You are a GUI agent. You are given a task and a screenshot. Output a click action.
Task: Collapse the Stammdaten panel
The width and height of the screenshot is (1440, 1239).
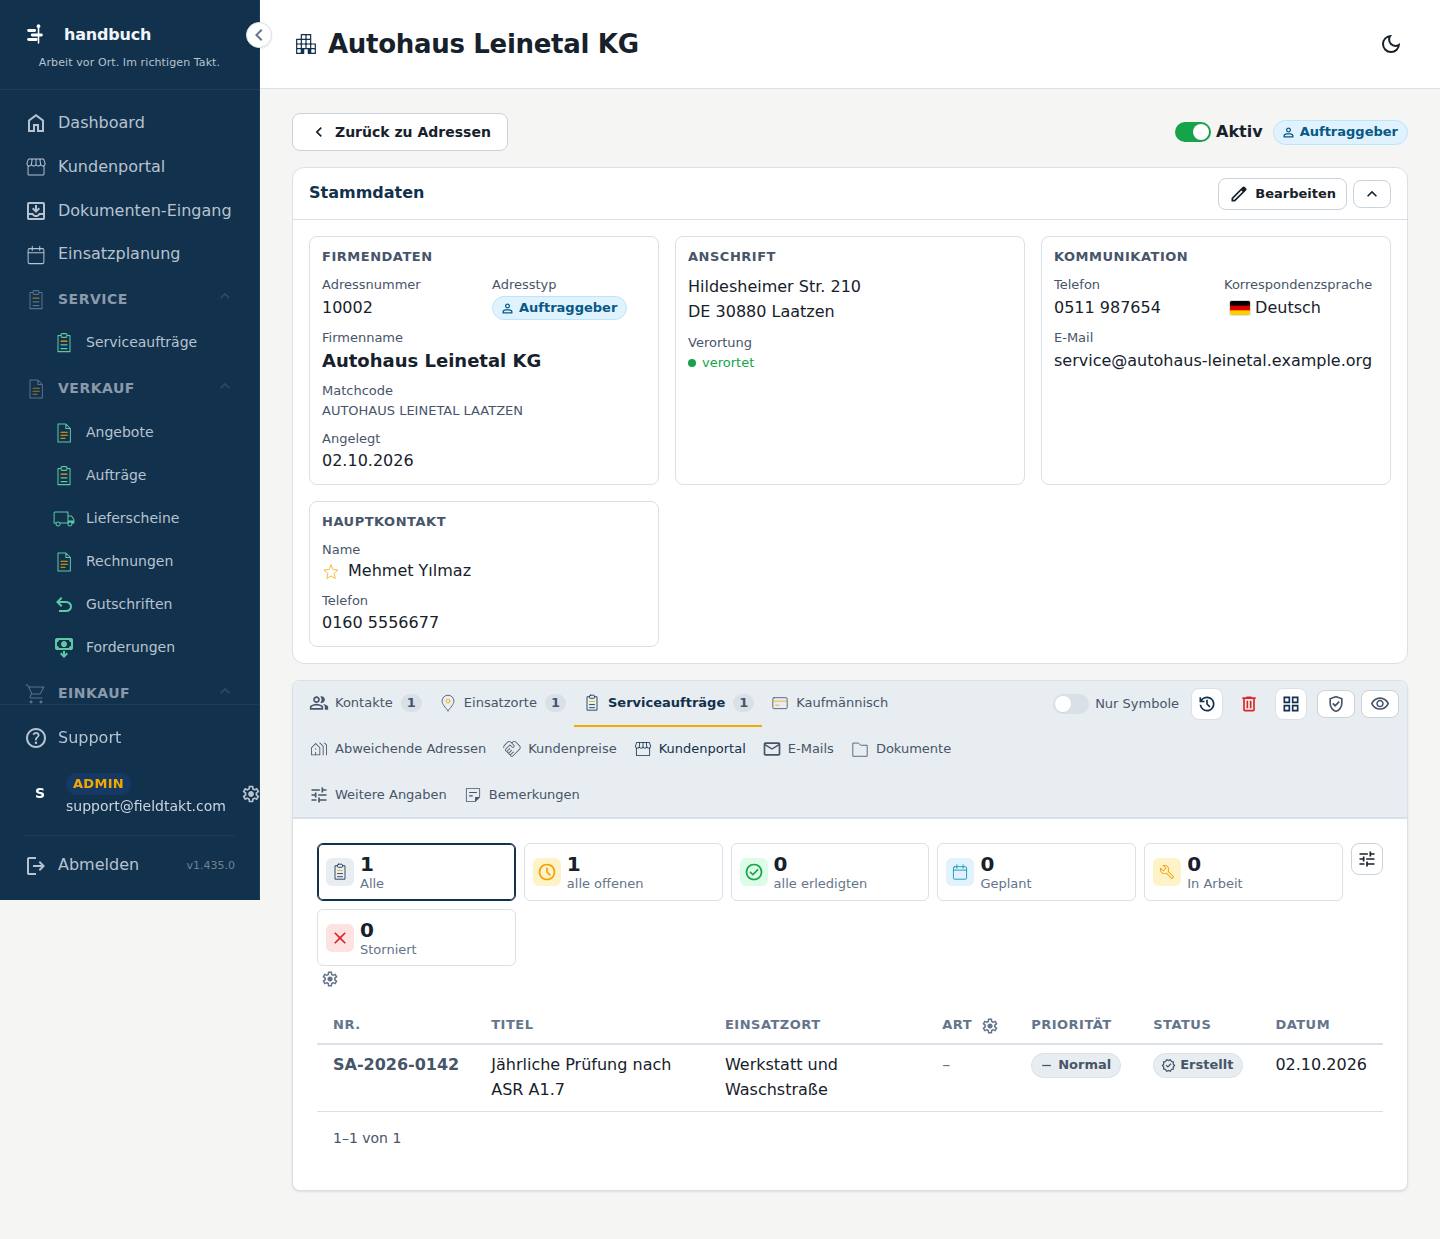1372,194
